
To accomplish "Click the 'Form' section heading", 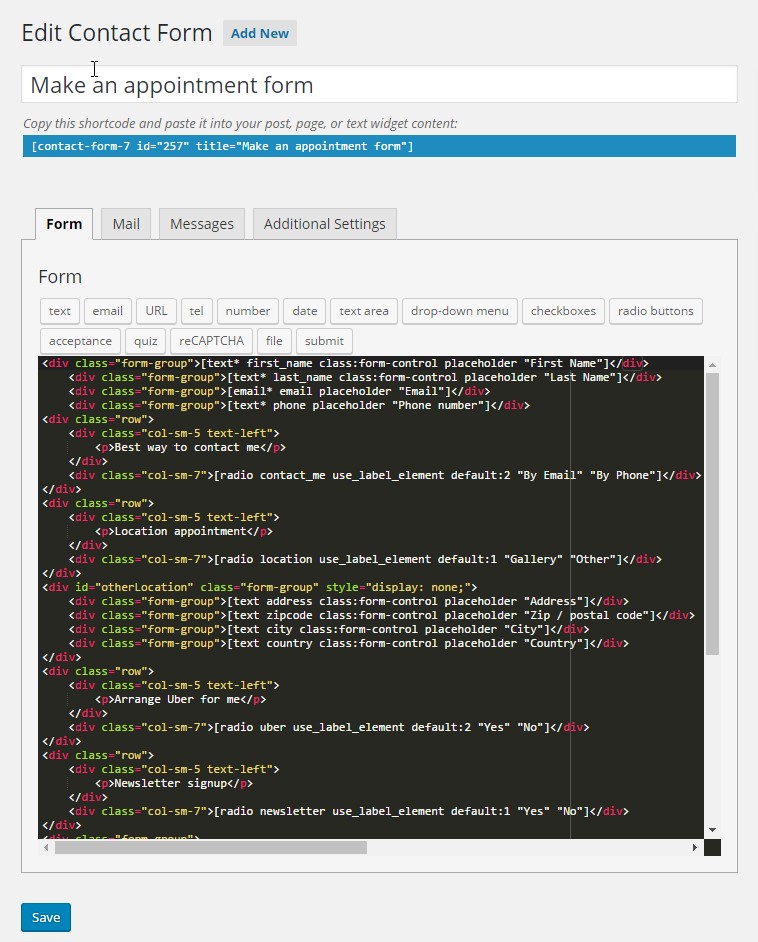I will tap(60, 276).
